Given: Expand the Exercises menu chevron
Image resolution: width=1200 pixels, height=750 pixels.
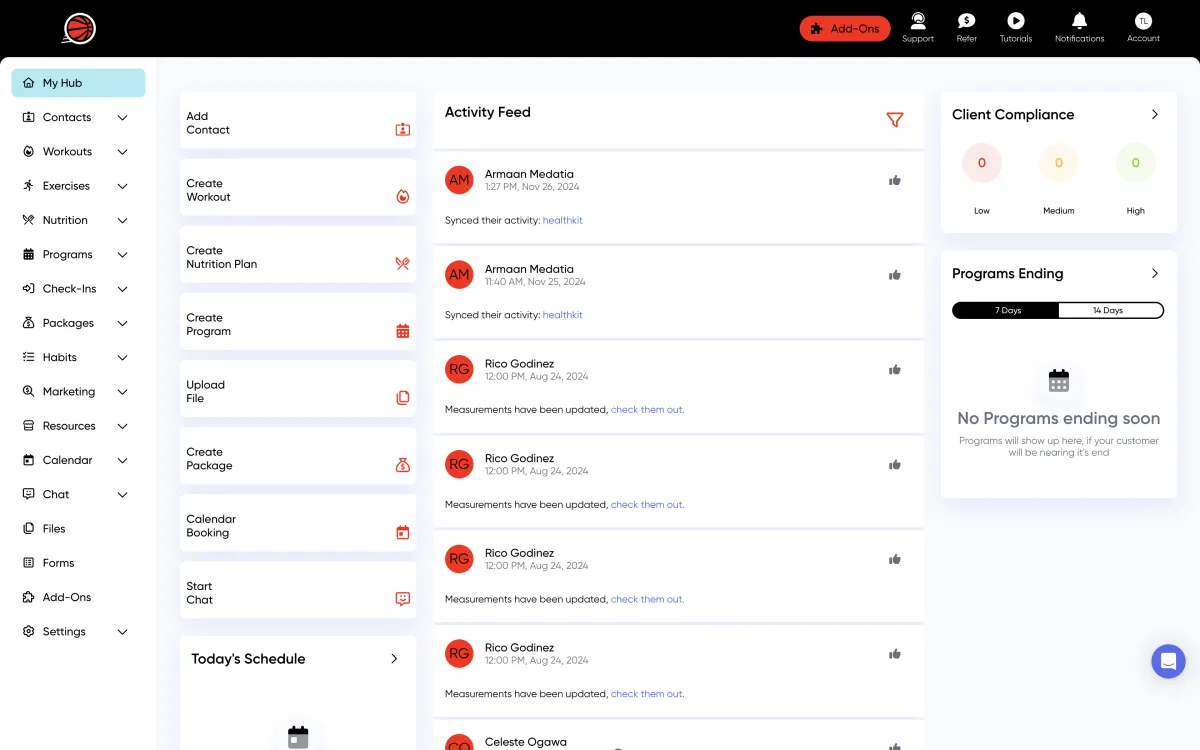Looking at the screenshot, I should pyautogui.click(x=122, y=186).
